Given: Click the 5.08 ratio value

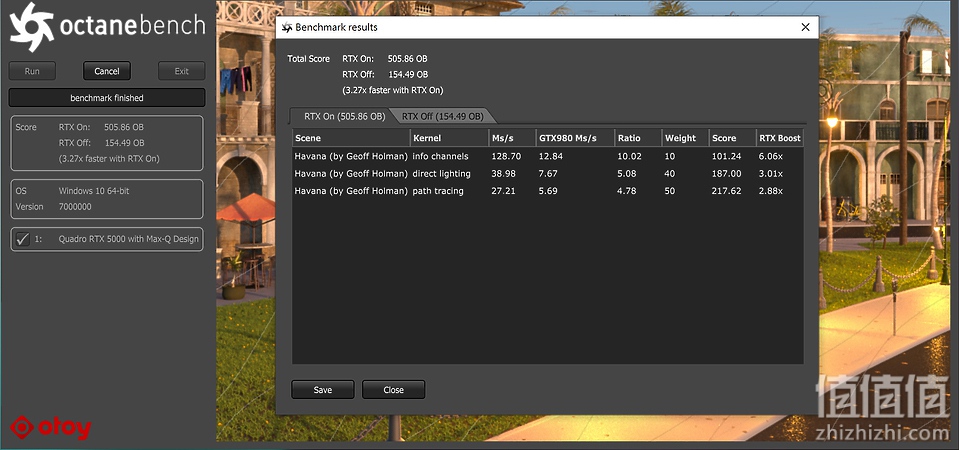Looking at the screenshot, I should point(627,174).
